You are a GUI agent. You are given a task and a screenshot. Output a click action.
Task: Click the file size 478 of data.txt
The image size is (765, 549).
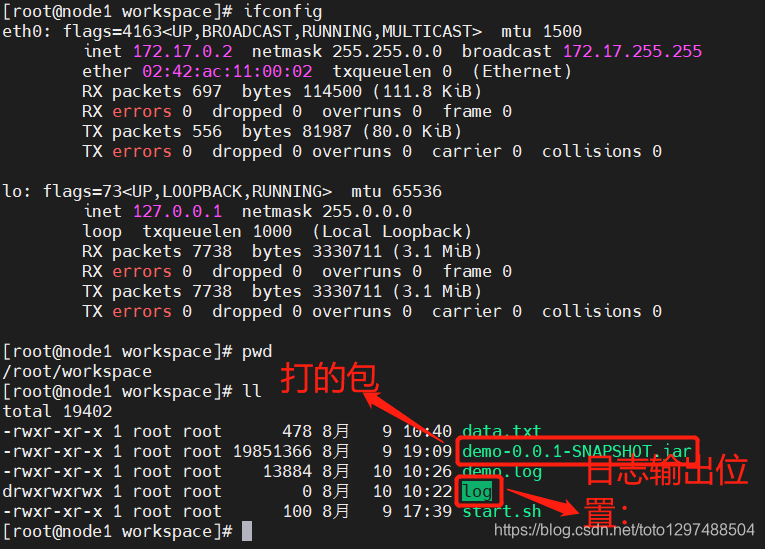tap(297, 431)
